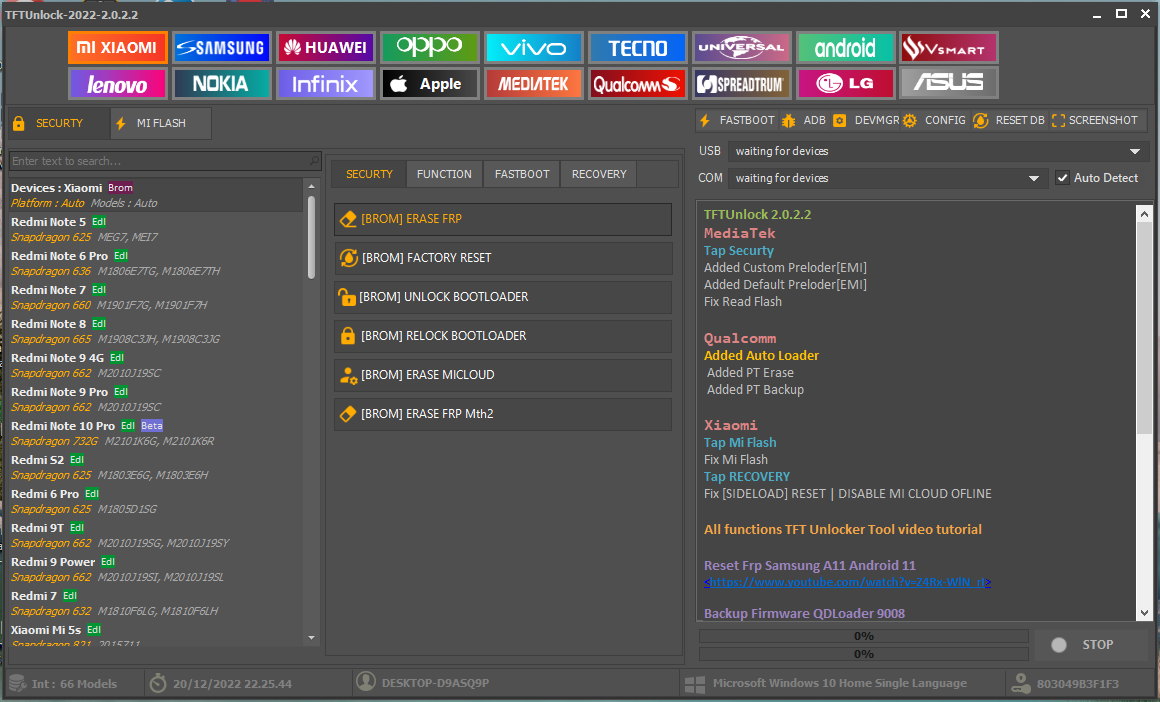This screenshot has width=1160, height=702.
Task: Click log panel scroll up arrow
Action: click(1144, 214)
